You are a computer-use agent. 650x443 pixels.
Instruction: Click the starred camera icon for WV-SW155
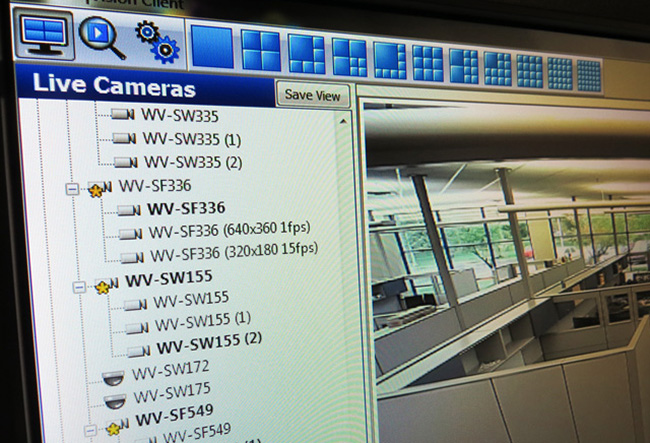coord(107,285)
